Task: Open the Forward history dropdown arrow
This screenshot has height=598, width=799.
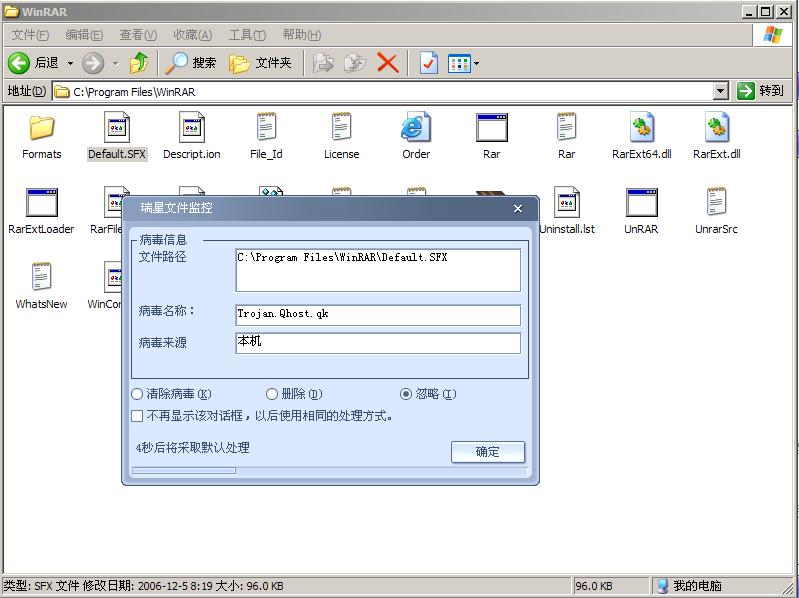Action: point(116,64)
